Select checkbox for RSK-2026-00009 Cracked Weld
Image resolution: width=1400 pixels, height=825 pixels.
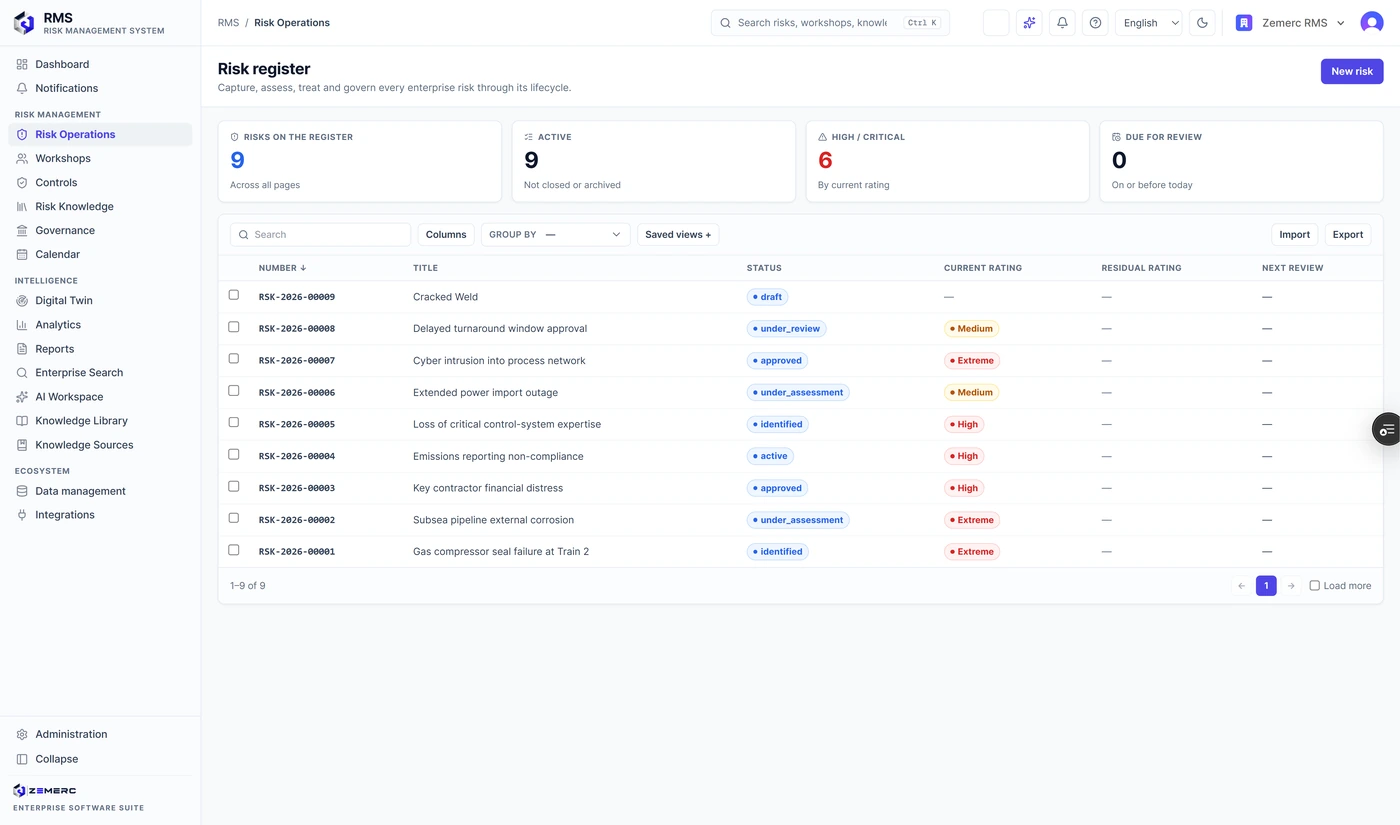point(234,295)
